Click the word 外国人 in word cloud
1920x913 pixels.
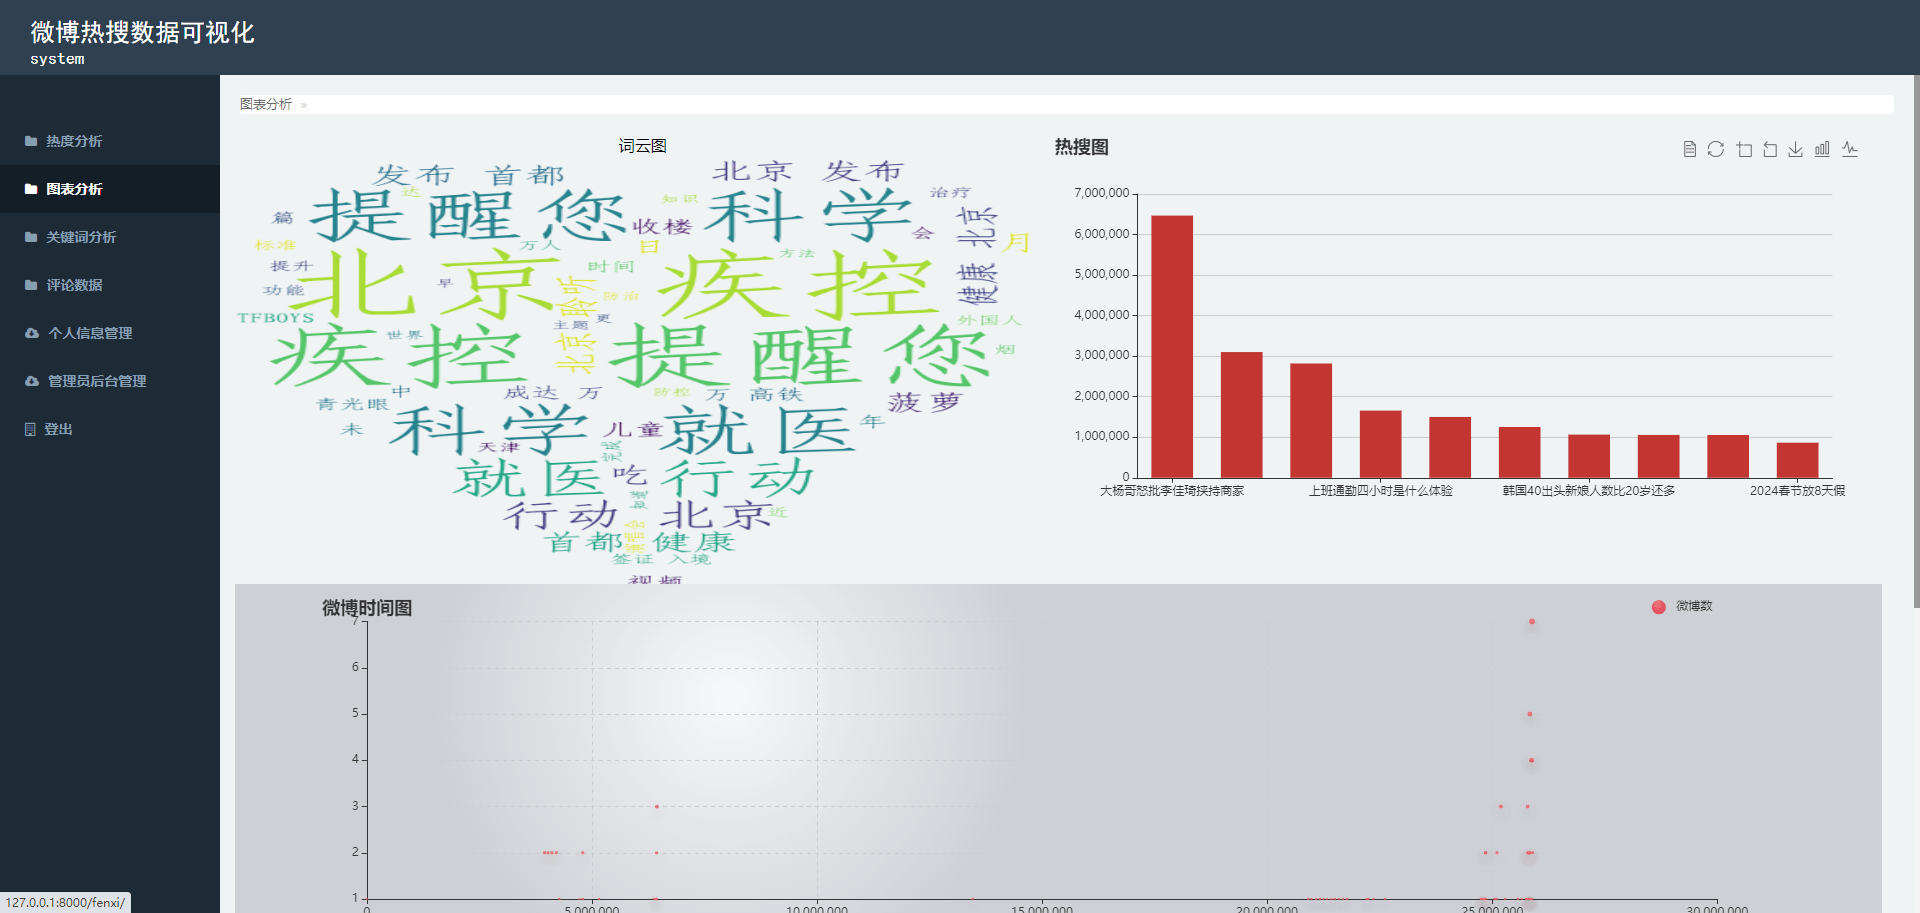[x=989, y=320]
